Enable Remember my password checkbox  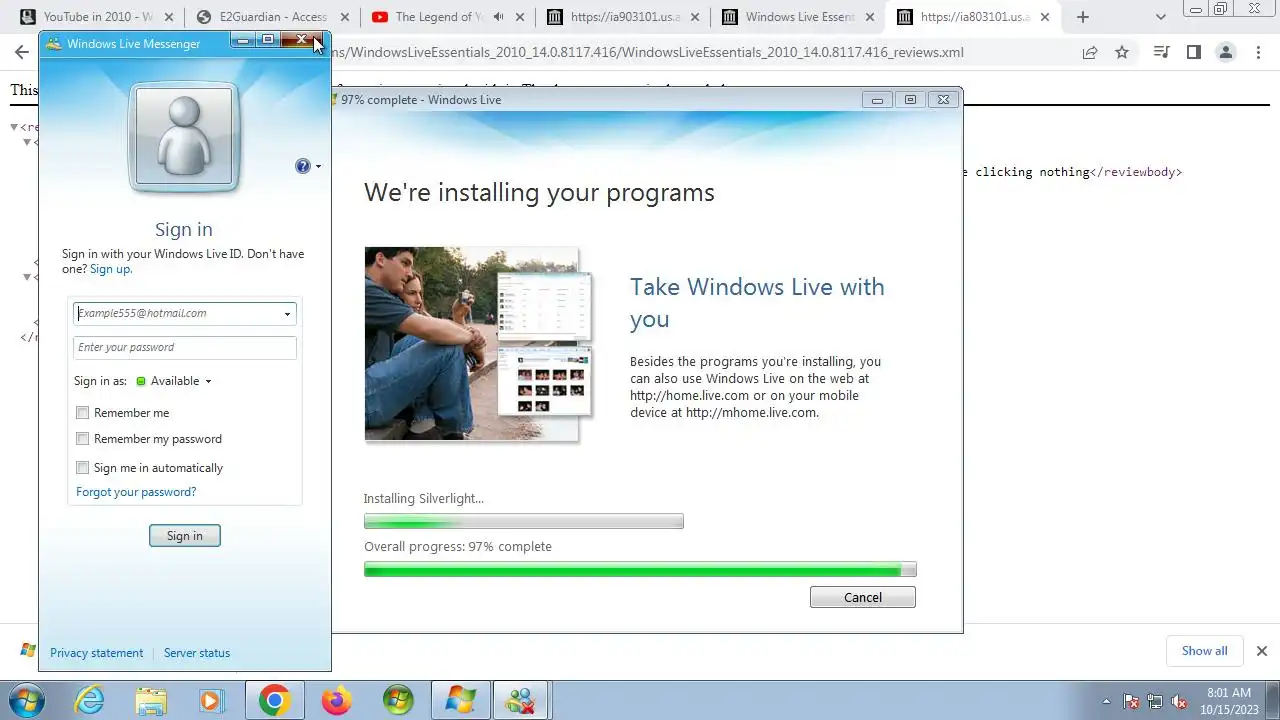(x=83, y=439)
